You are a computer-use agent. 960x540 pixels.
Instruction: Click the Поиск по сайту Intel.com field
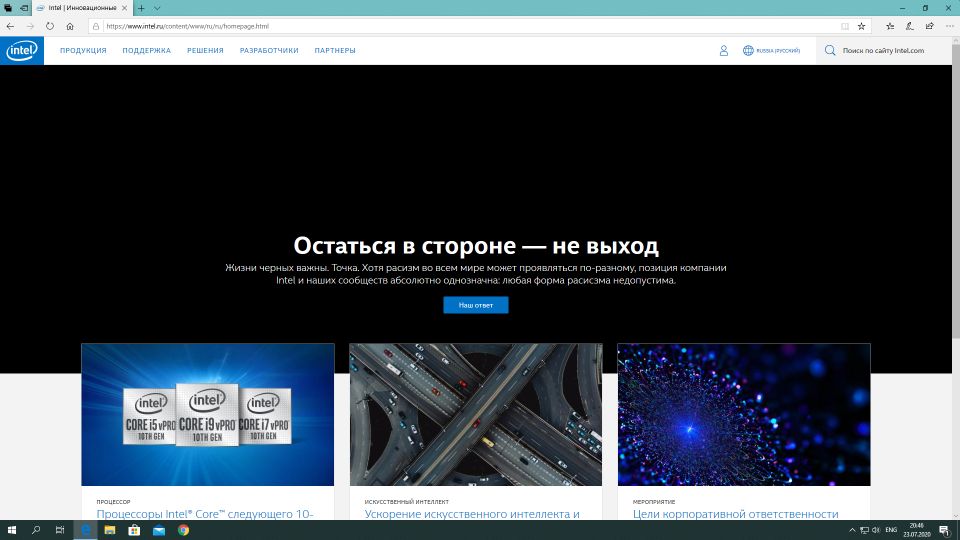[x=883, y=50]
